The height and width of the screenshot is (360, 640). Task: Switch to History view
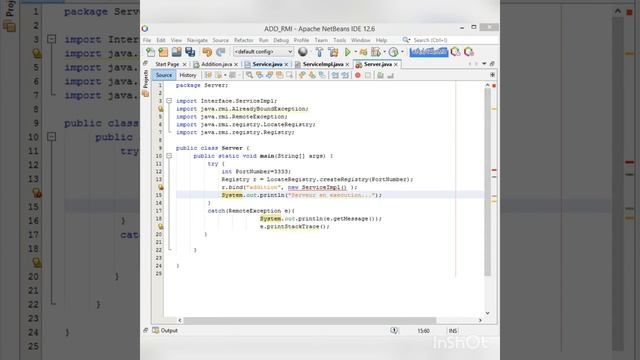[x=188, y=75]
